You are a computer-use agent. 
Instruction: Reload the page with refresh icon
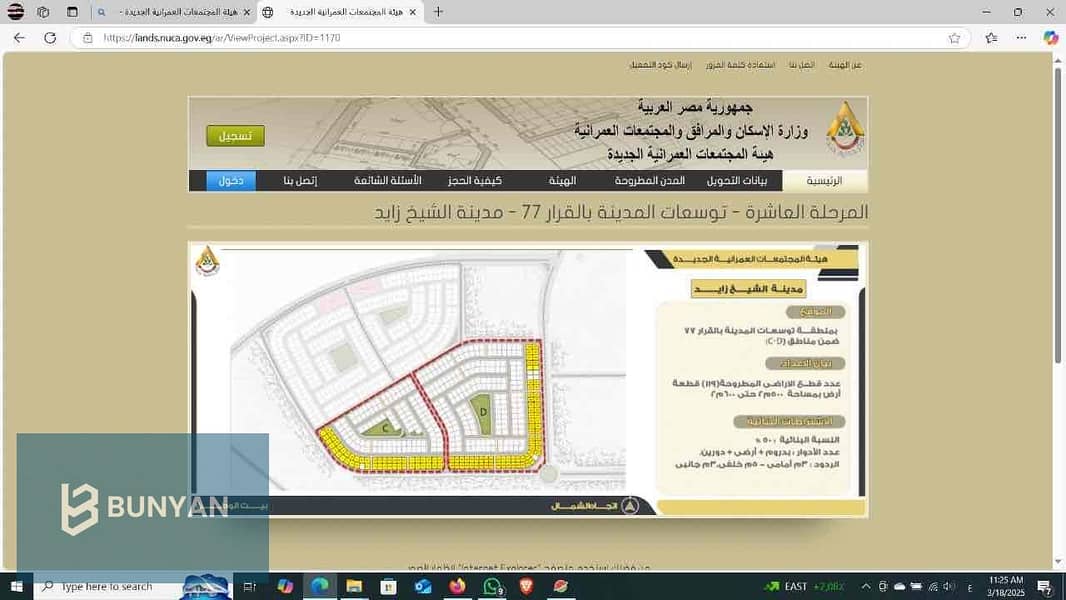[x=50, y=38]
